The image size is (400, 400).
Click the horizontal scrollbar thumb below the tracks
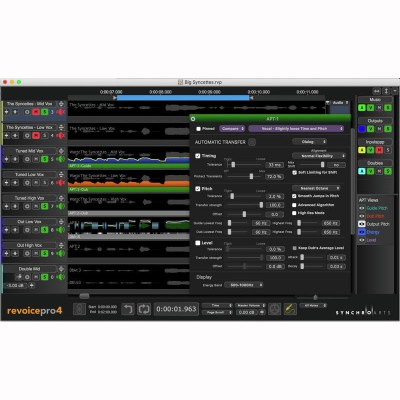(x=84, y=296)
